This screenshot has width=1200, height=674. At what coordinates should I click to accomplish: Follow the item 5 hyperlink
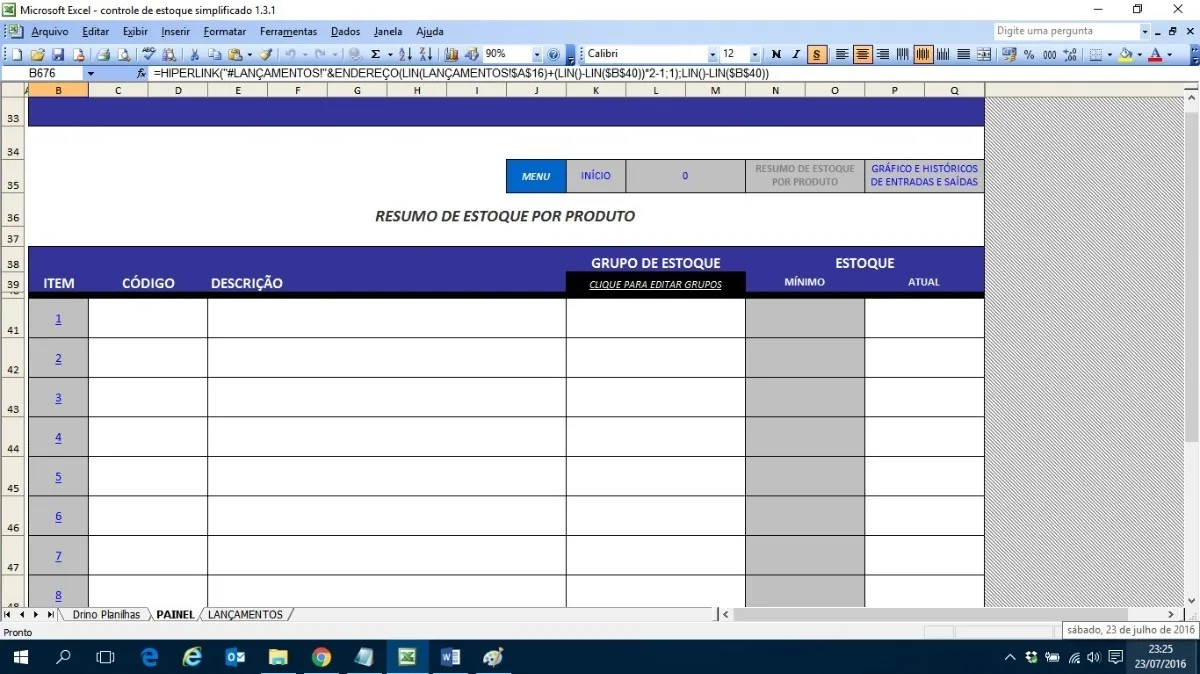pos(58,477)
